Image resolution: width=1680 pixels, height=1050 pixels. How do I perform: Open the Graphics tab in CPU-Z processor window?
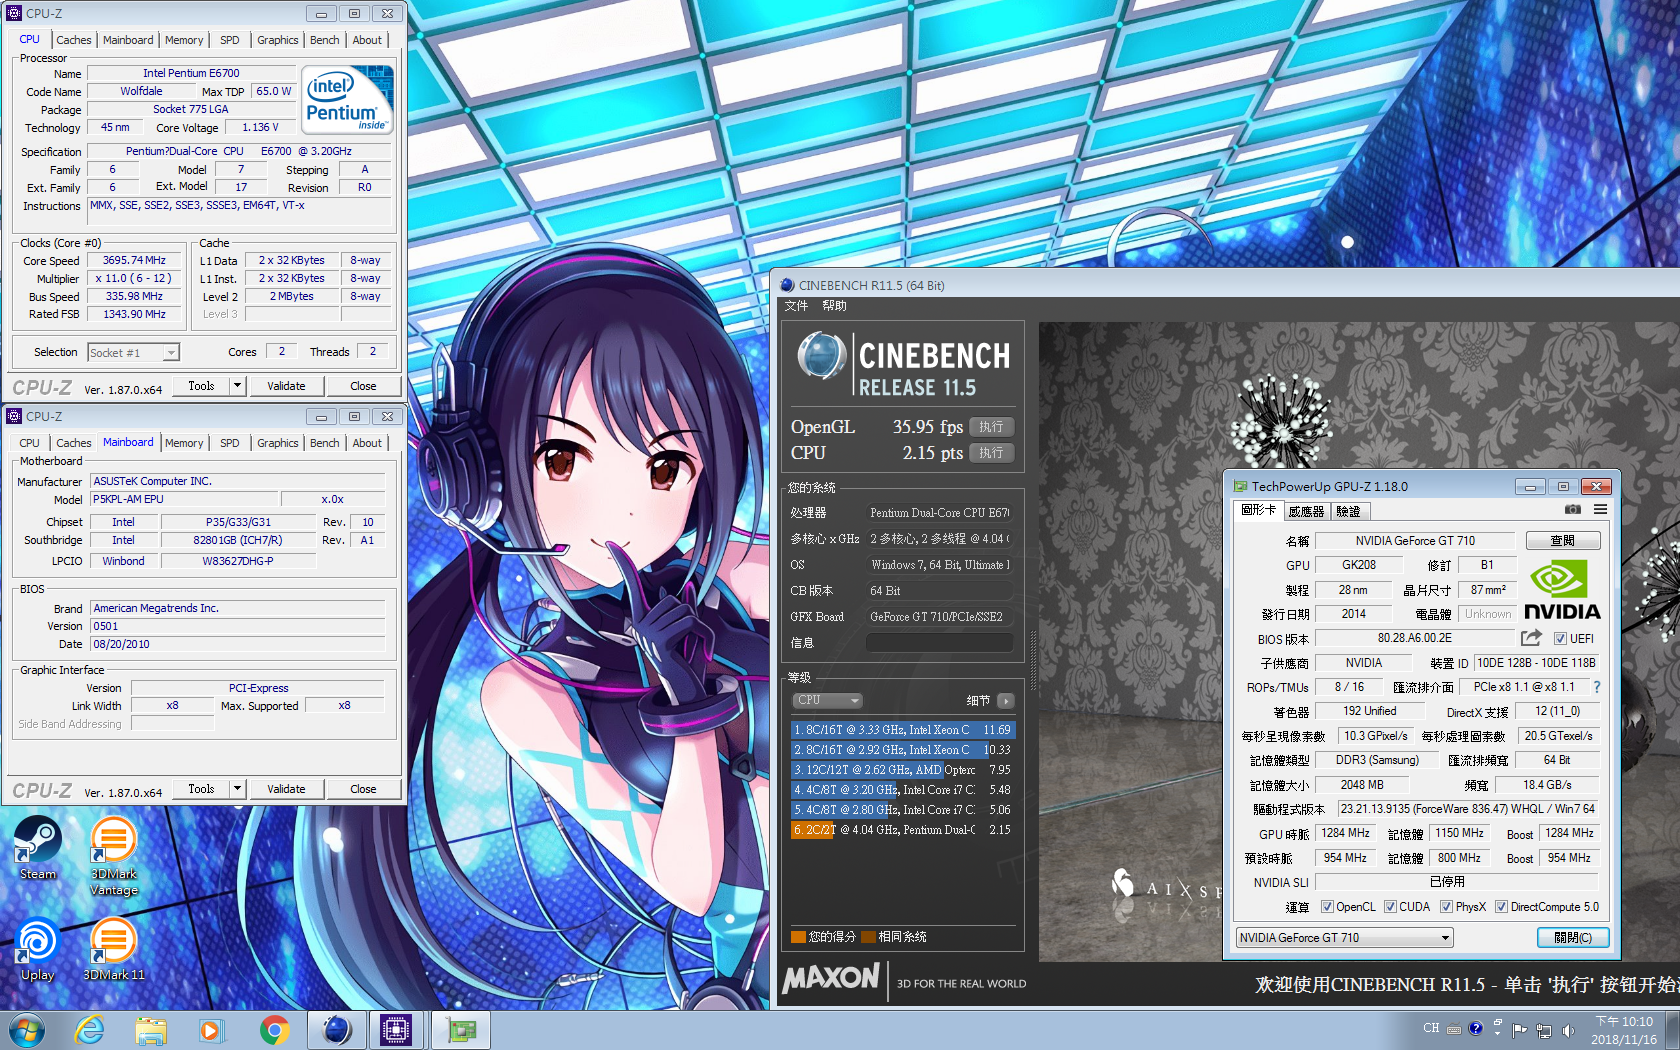coord(278,40)
